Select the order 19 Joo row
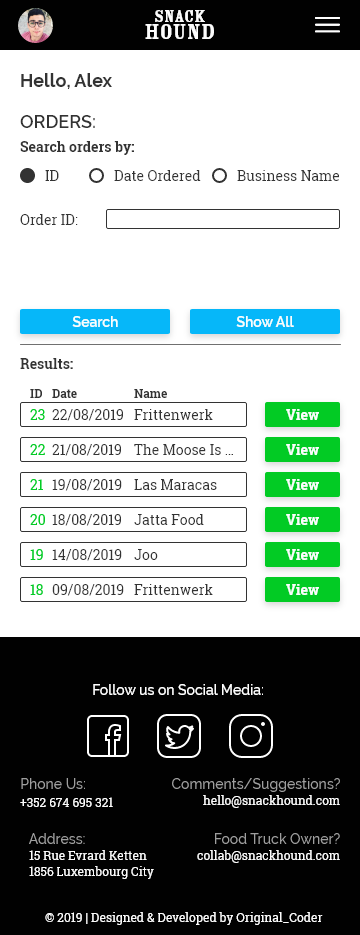The width and height of the screenshot is (360, 935). [x=134, y=555]
